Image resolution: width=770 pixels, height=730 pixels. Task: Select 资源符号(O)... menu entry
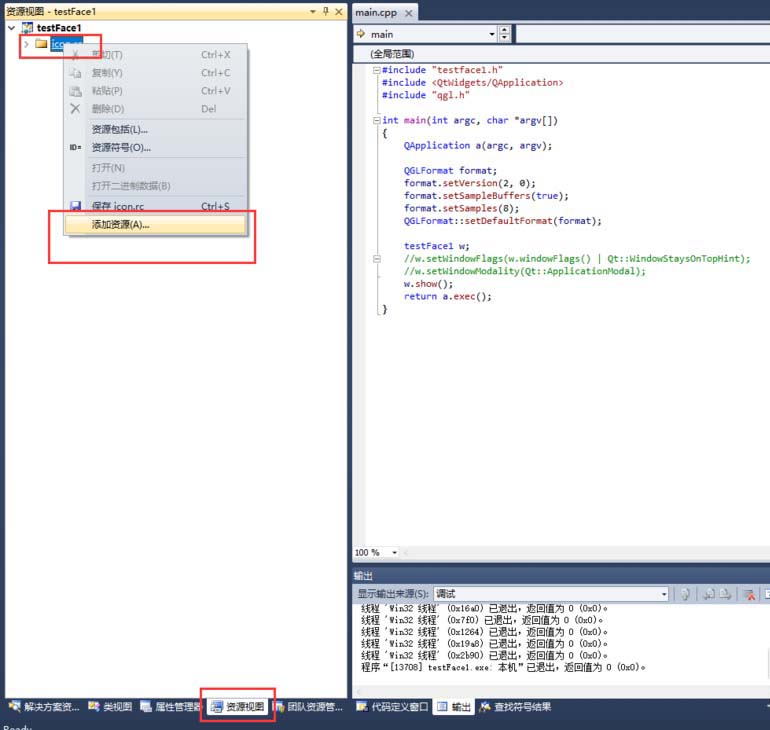click(x=120, y=148)
